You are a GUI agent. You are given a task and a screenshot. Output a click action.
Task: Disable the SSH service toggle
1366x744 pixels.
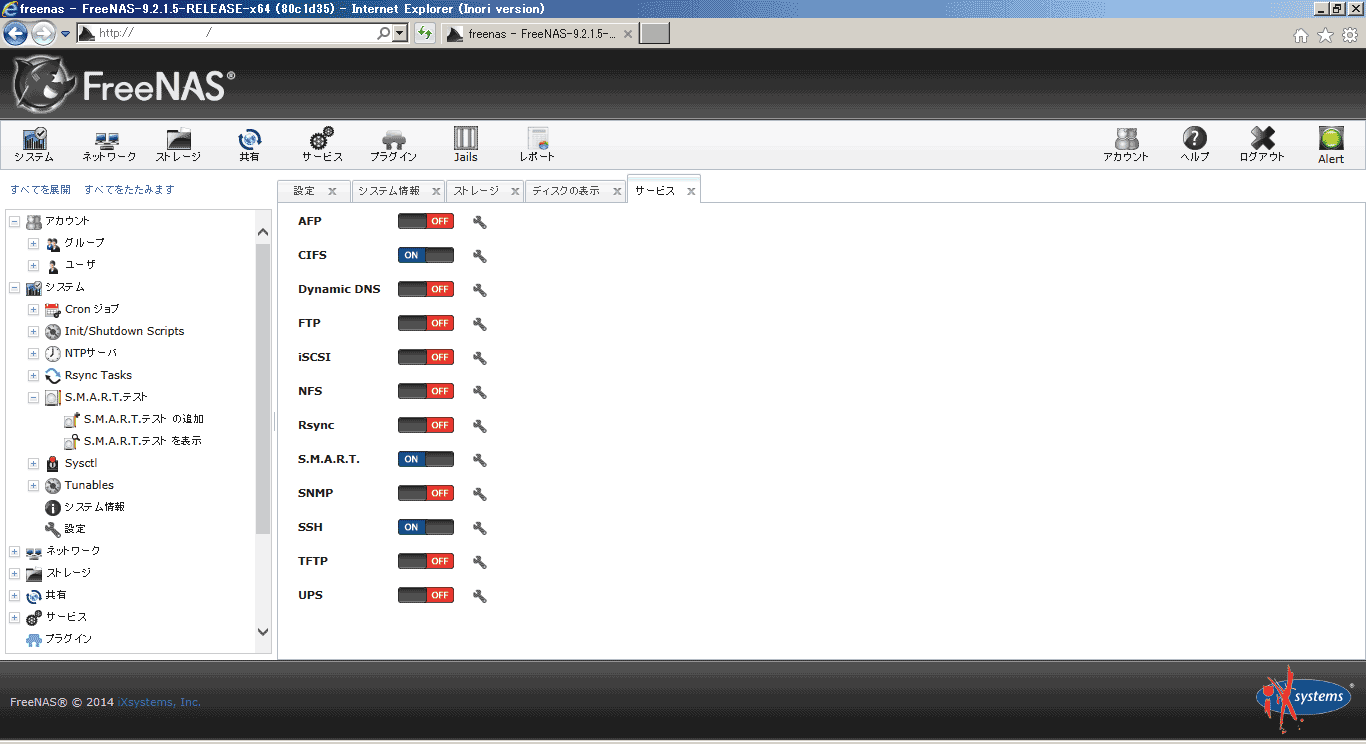pyautogui.click(x=426, y=527)
